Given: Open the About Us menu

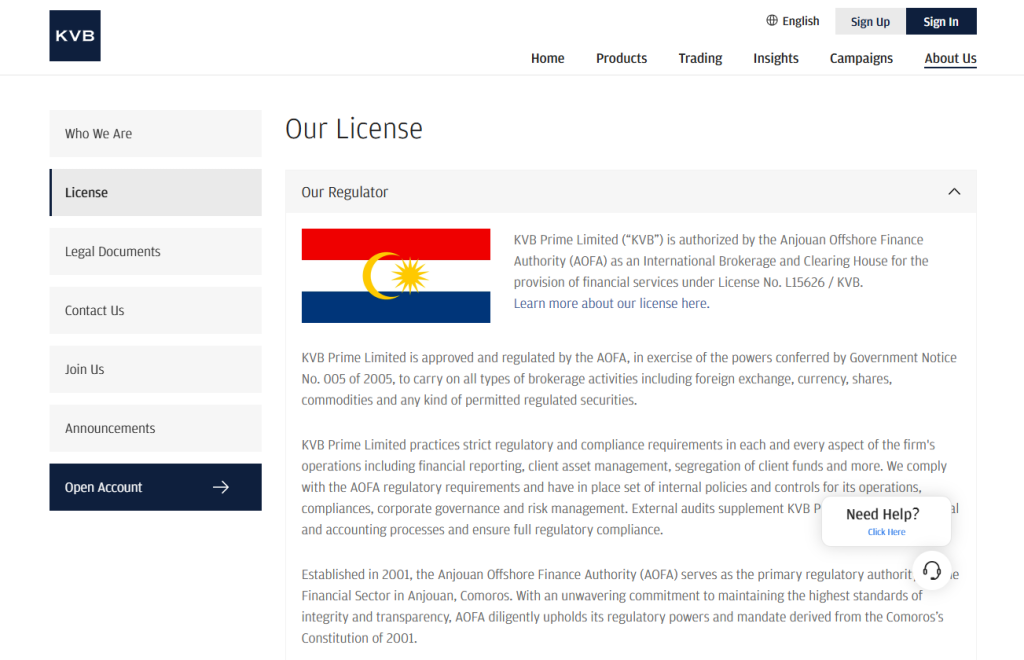Looking at the screenshot, I should (949, 58).
